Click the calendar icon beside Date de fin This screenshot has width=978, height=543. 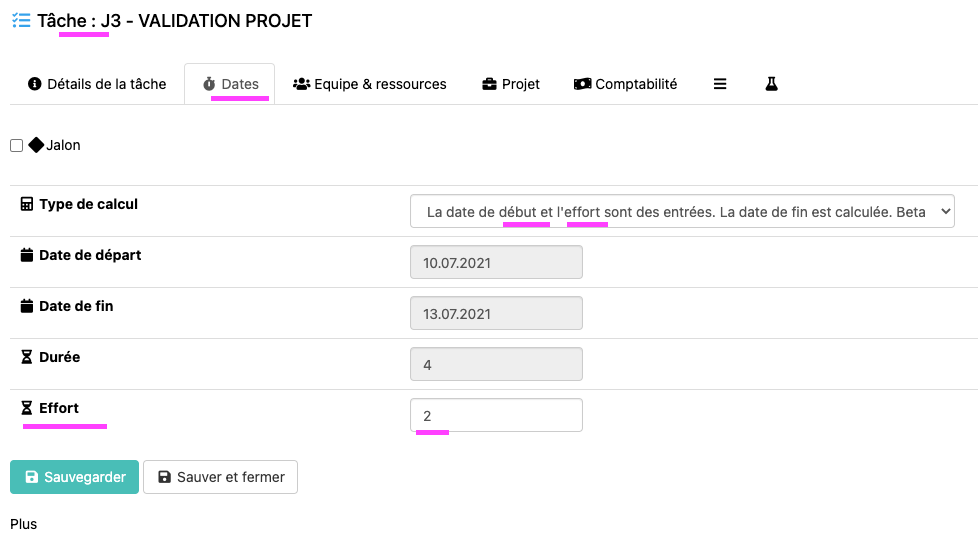[x=27, y=306]
